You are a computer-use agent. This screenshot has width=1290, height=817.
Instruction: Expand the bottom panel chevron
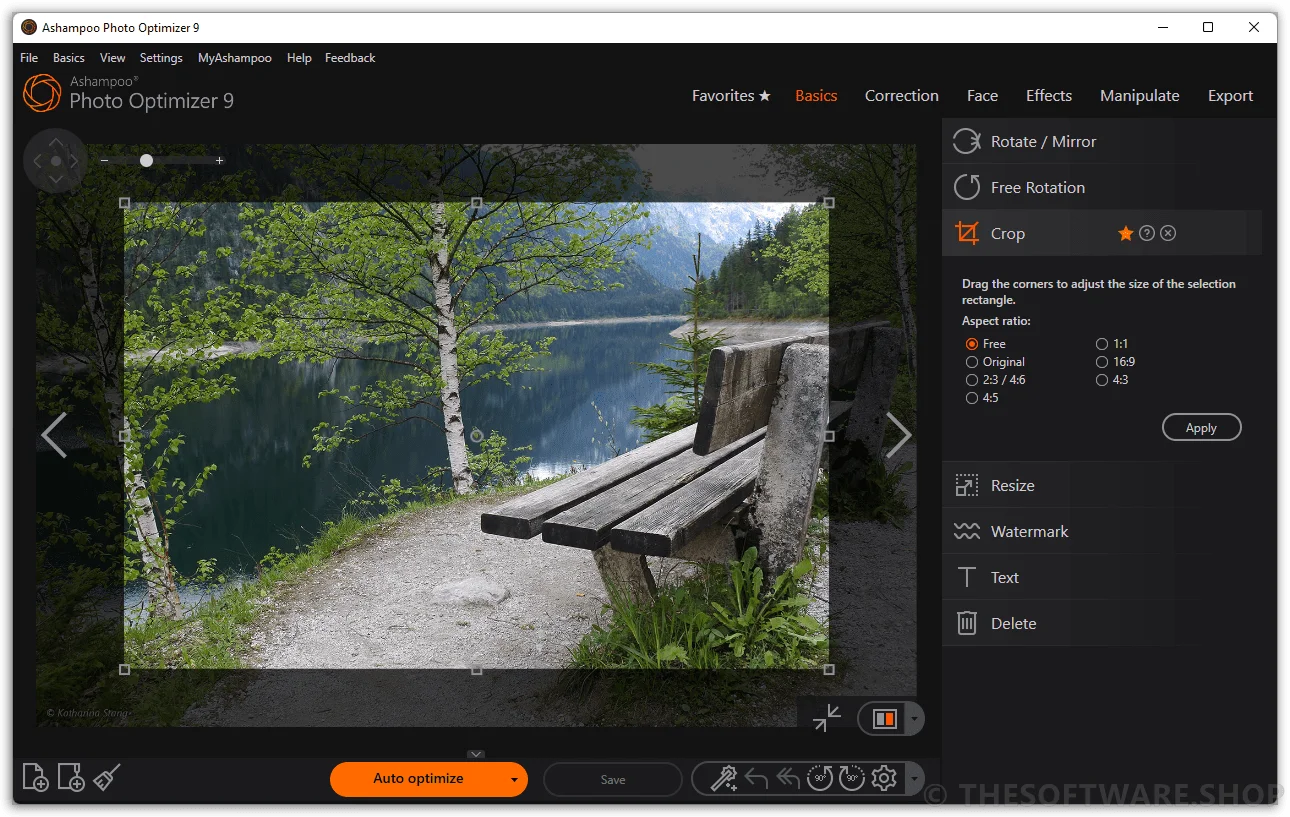476,754
